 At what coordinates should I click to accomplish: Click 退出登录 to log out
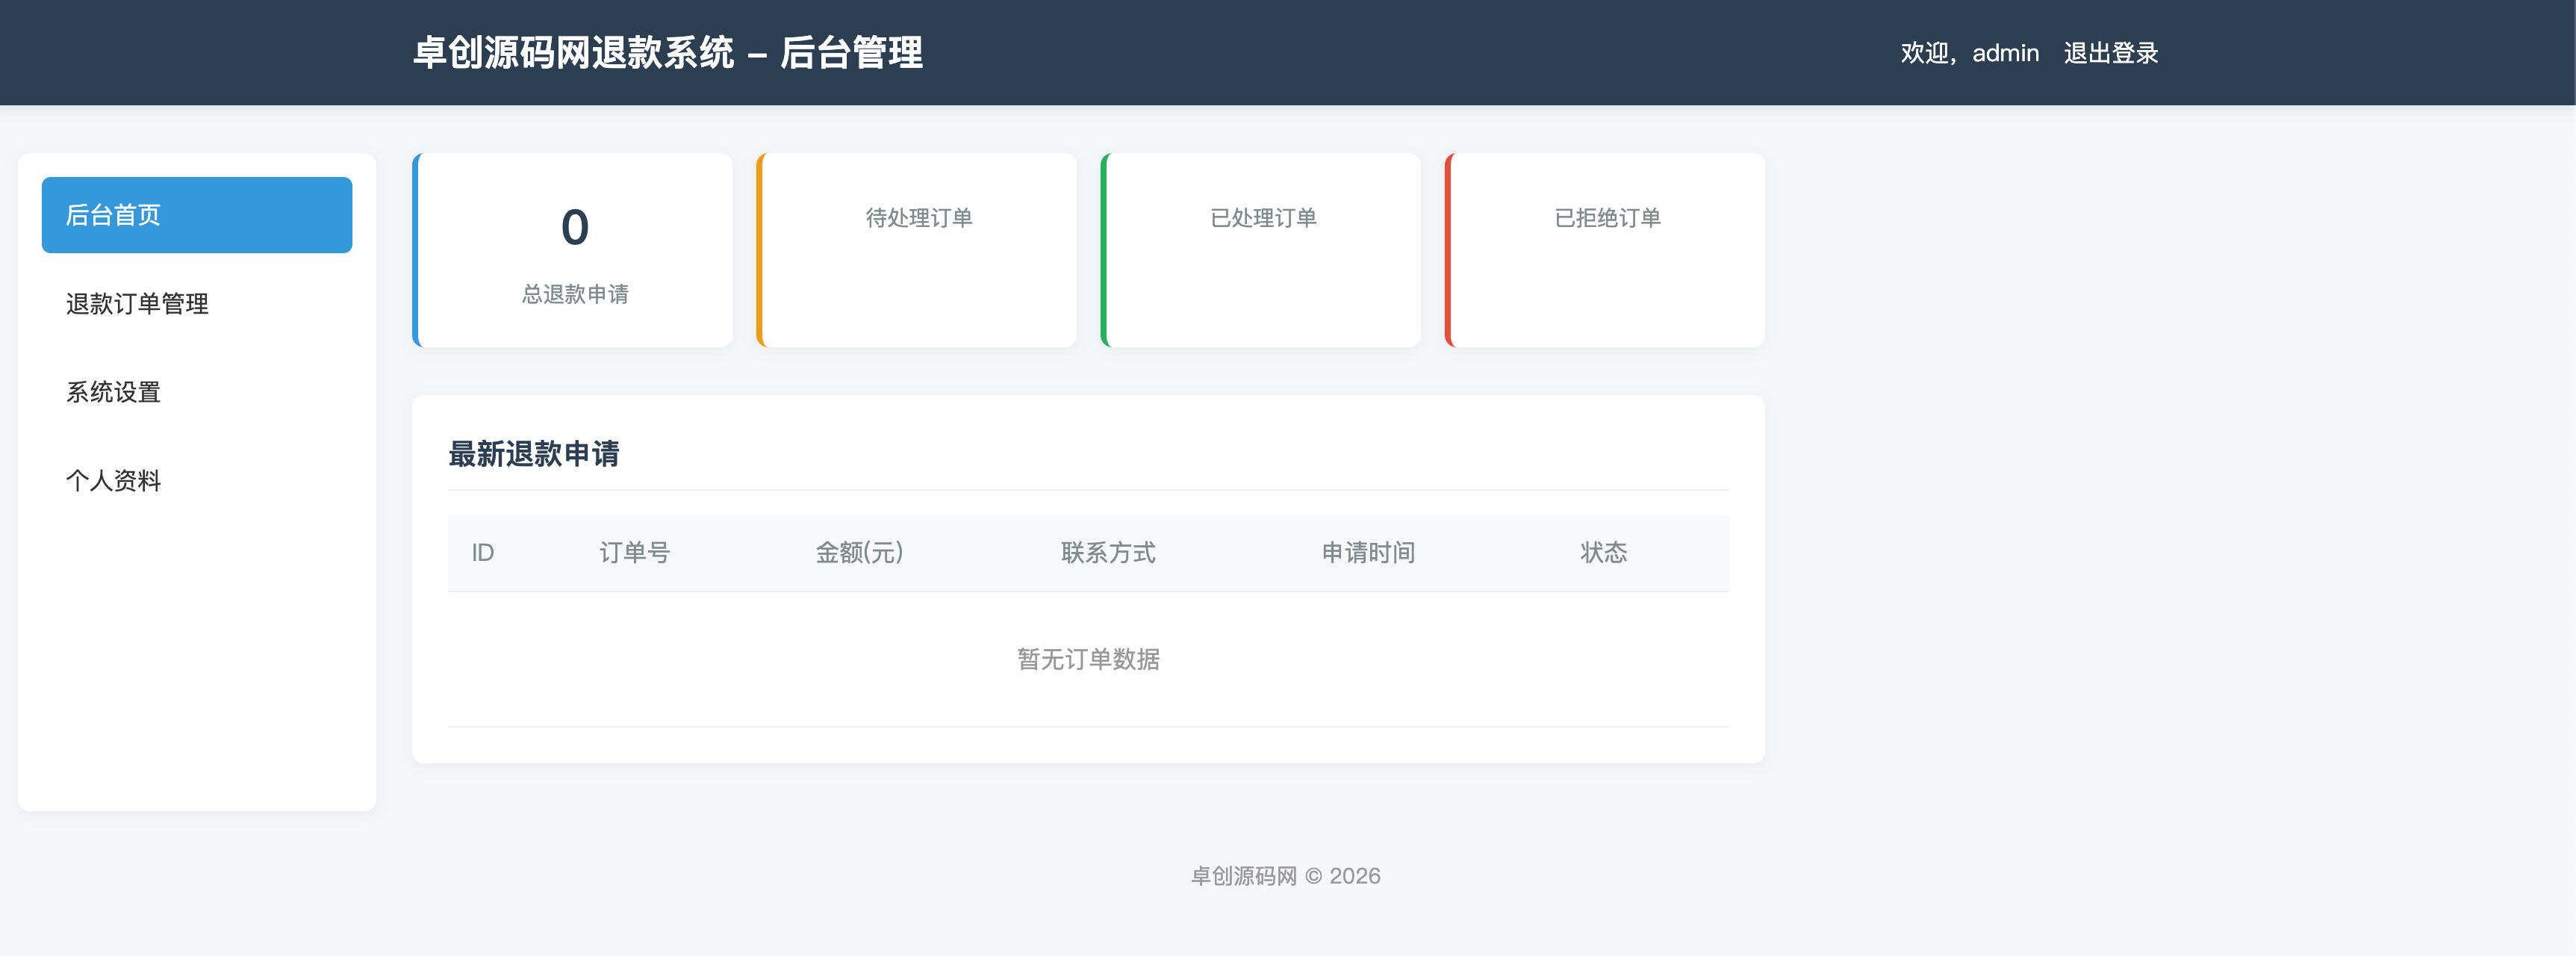[x=2110, y=52]
